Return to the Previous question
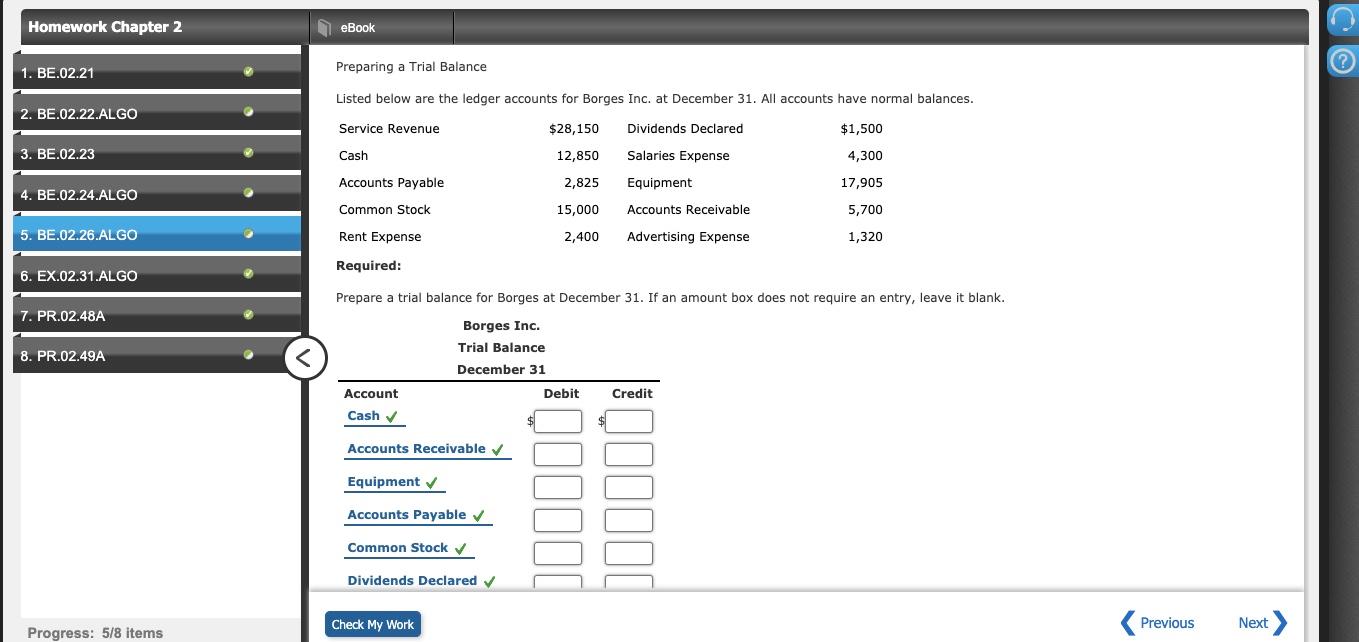The width and height of the screenshot is (1359, 642). (x=1166, y=622)
